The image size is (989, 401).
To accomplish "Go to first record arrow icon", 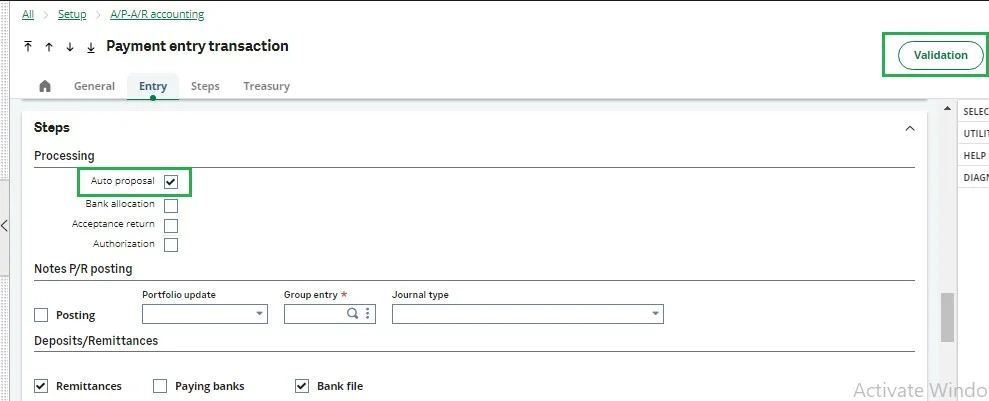I will pos(28,47).
